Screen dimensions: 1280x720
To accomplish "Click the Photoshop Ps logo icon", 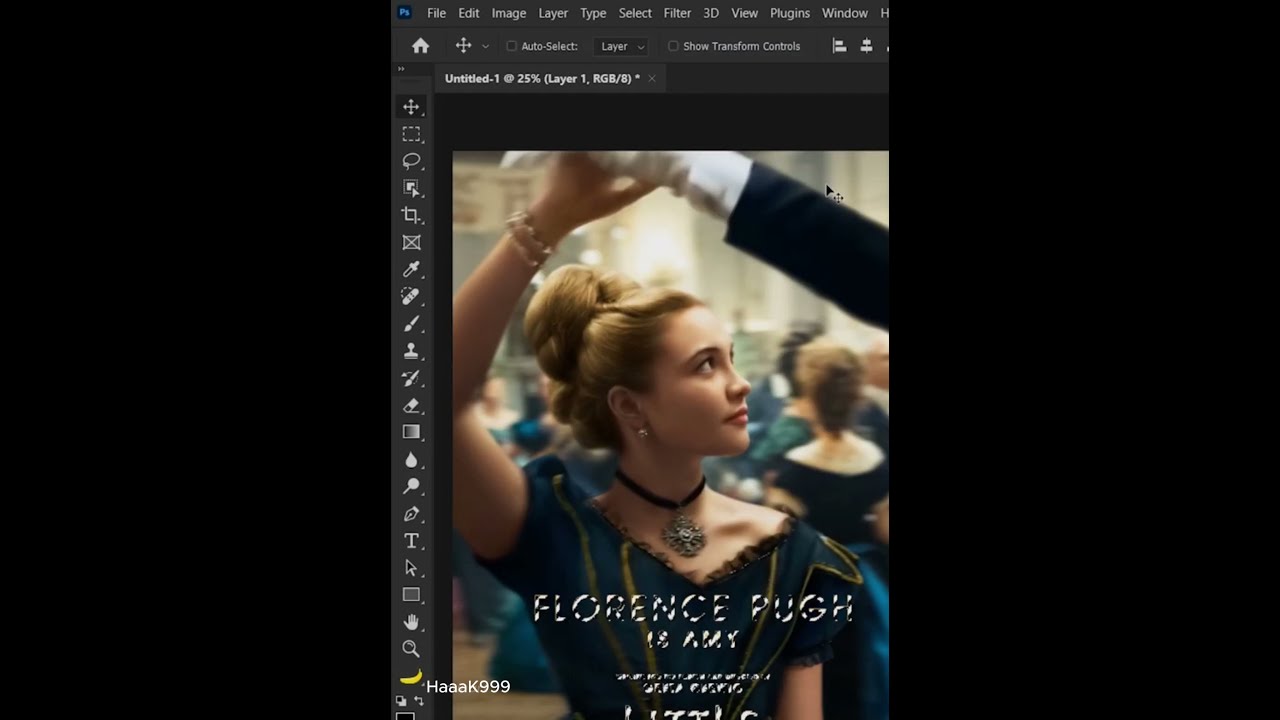I will 404,13.
